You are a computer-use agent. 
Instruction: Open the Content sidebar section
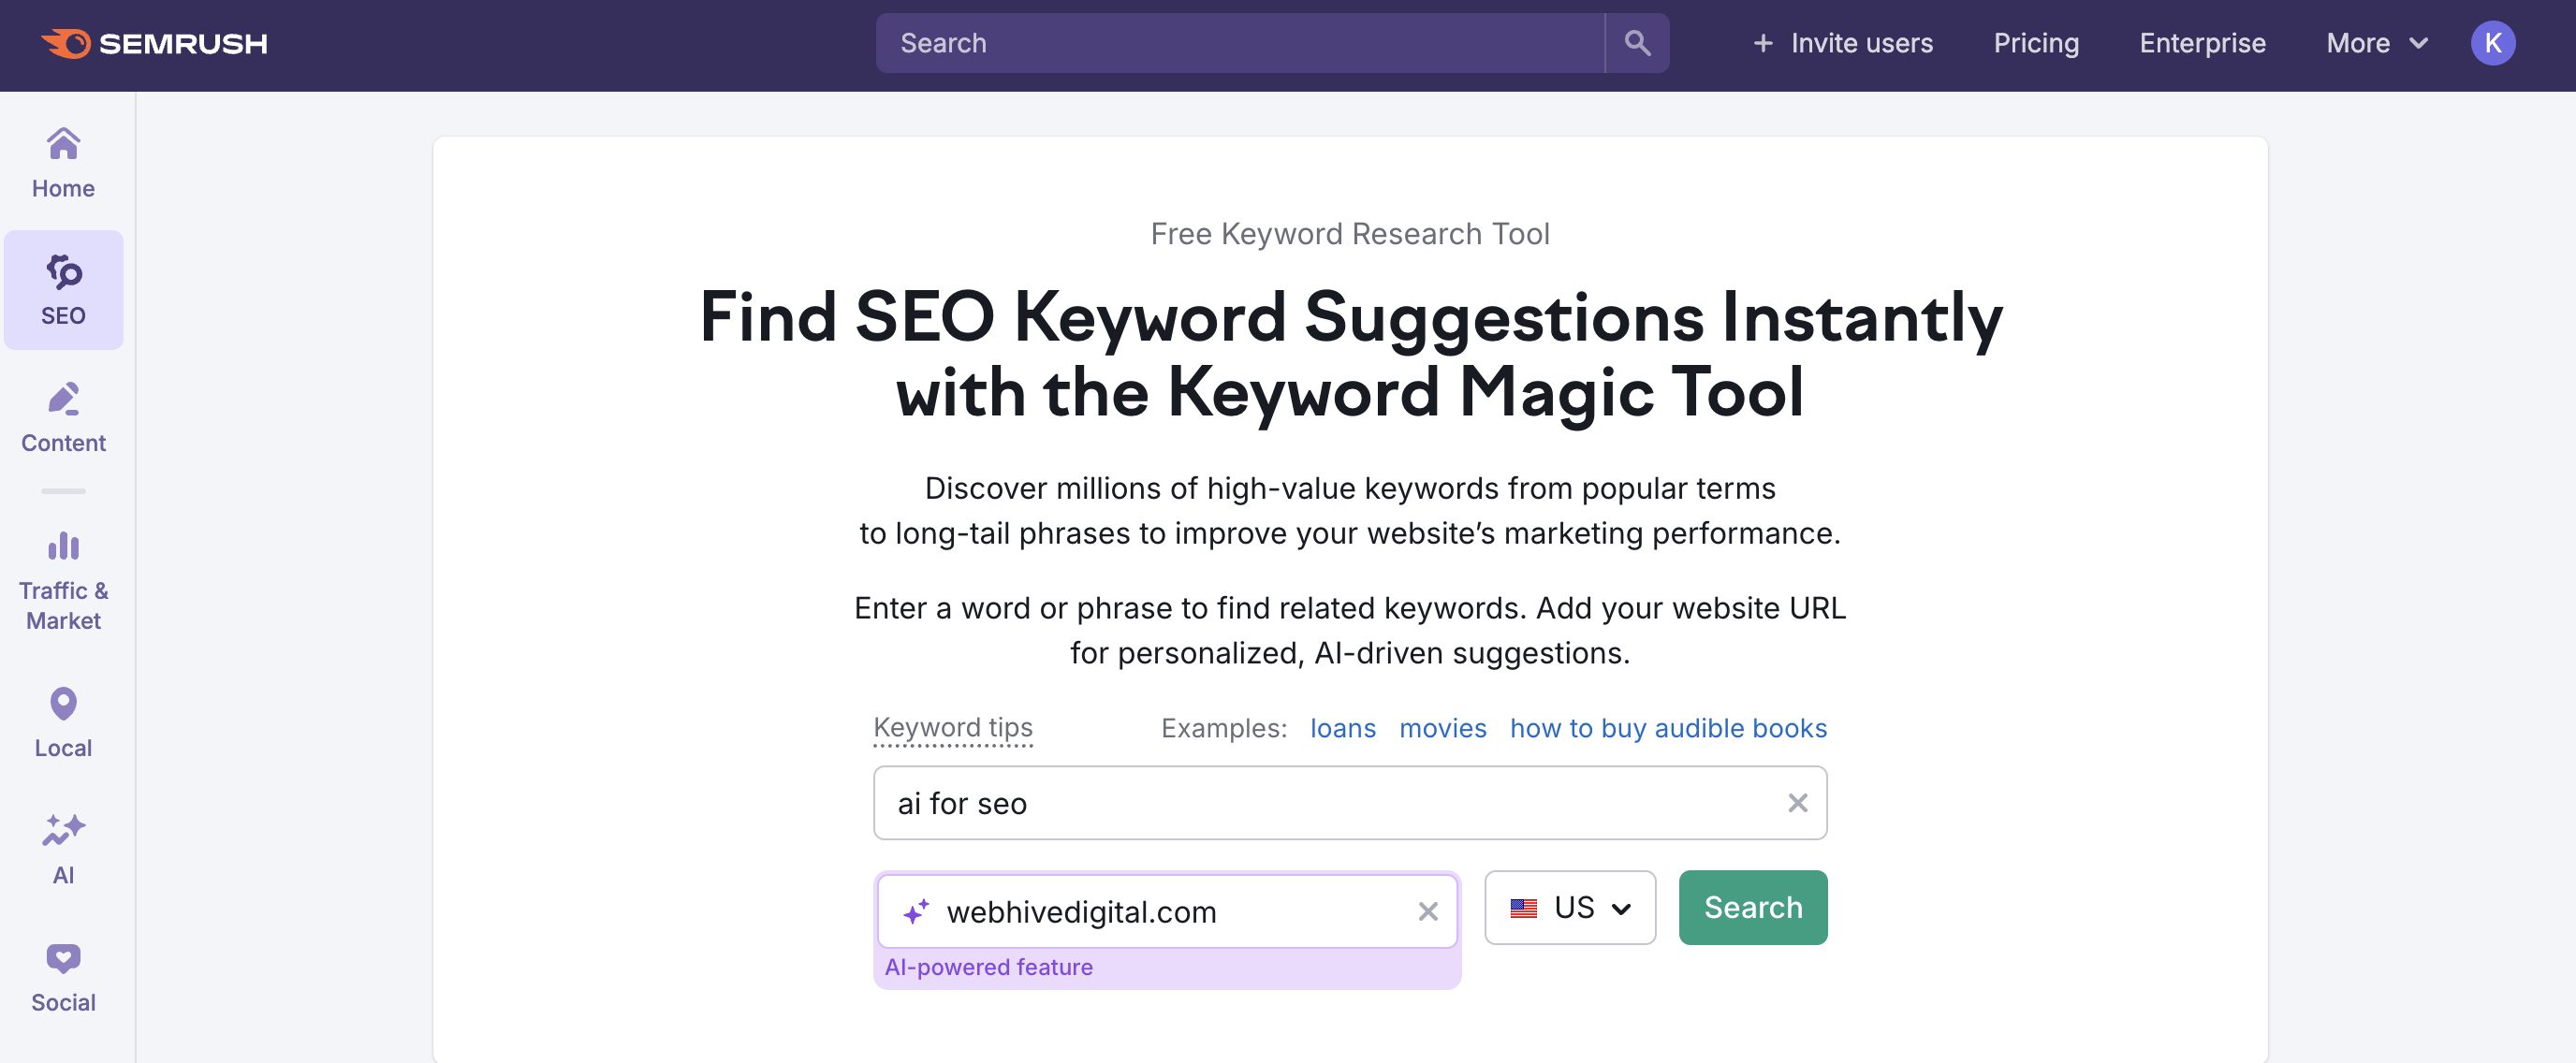pyautogui.click(x=63, y=417)
